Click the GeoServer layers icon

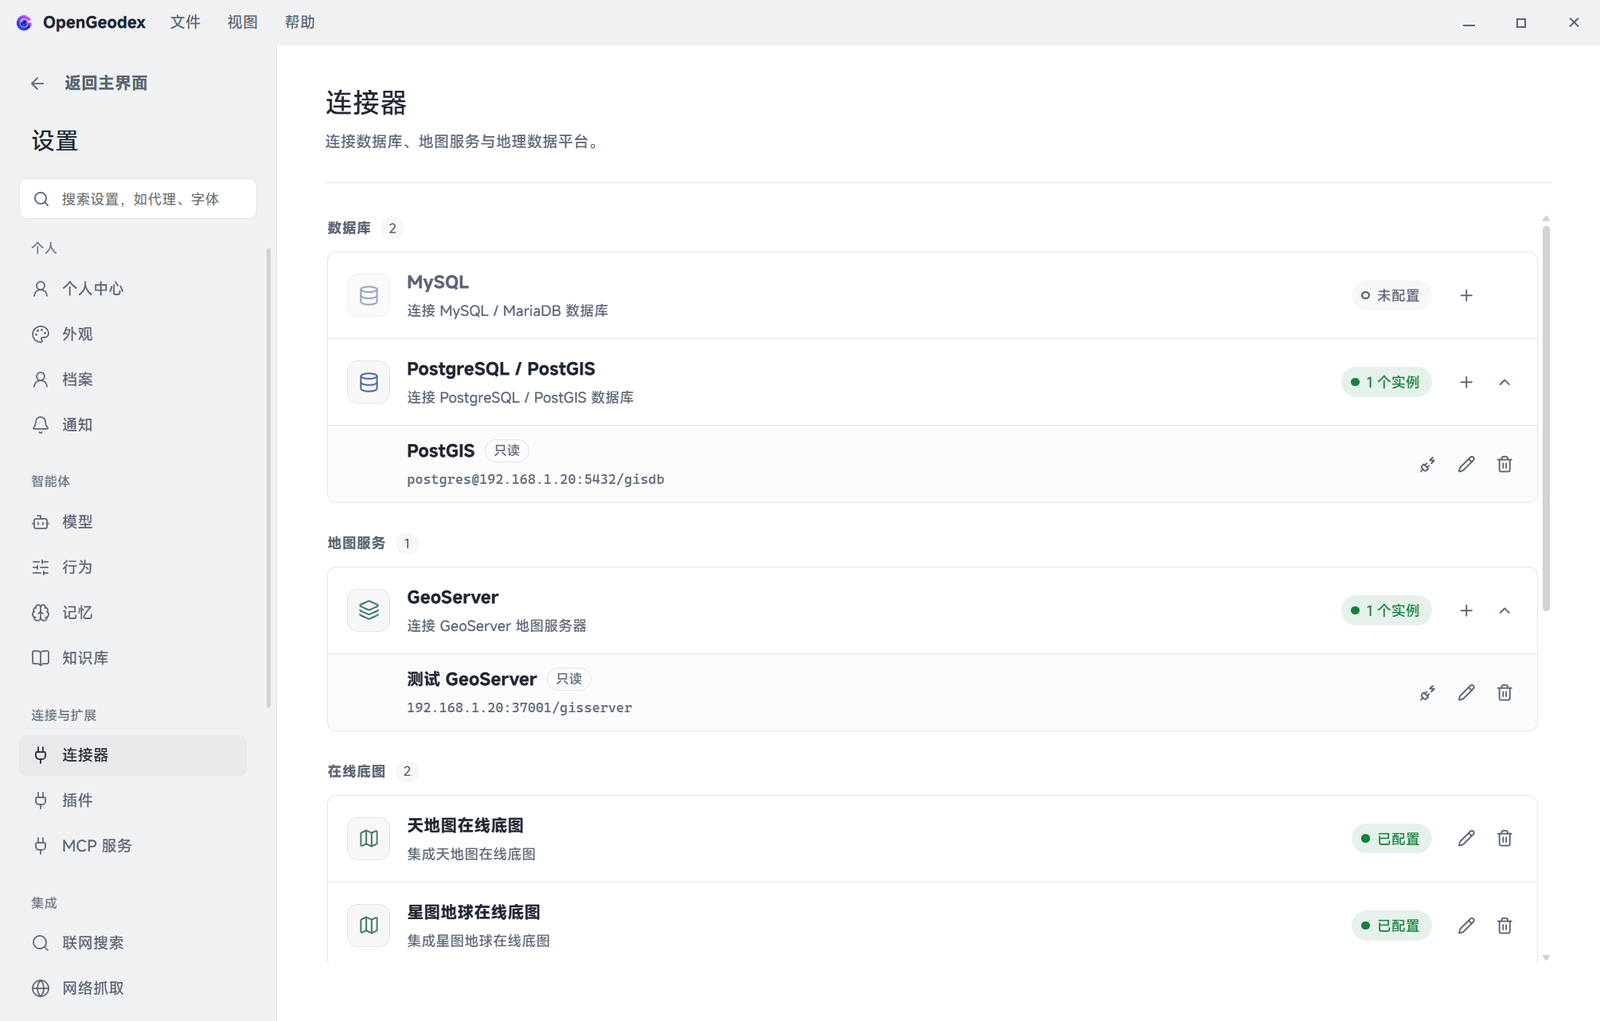click(368, 610)
